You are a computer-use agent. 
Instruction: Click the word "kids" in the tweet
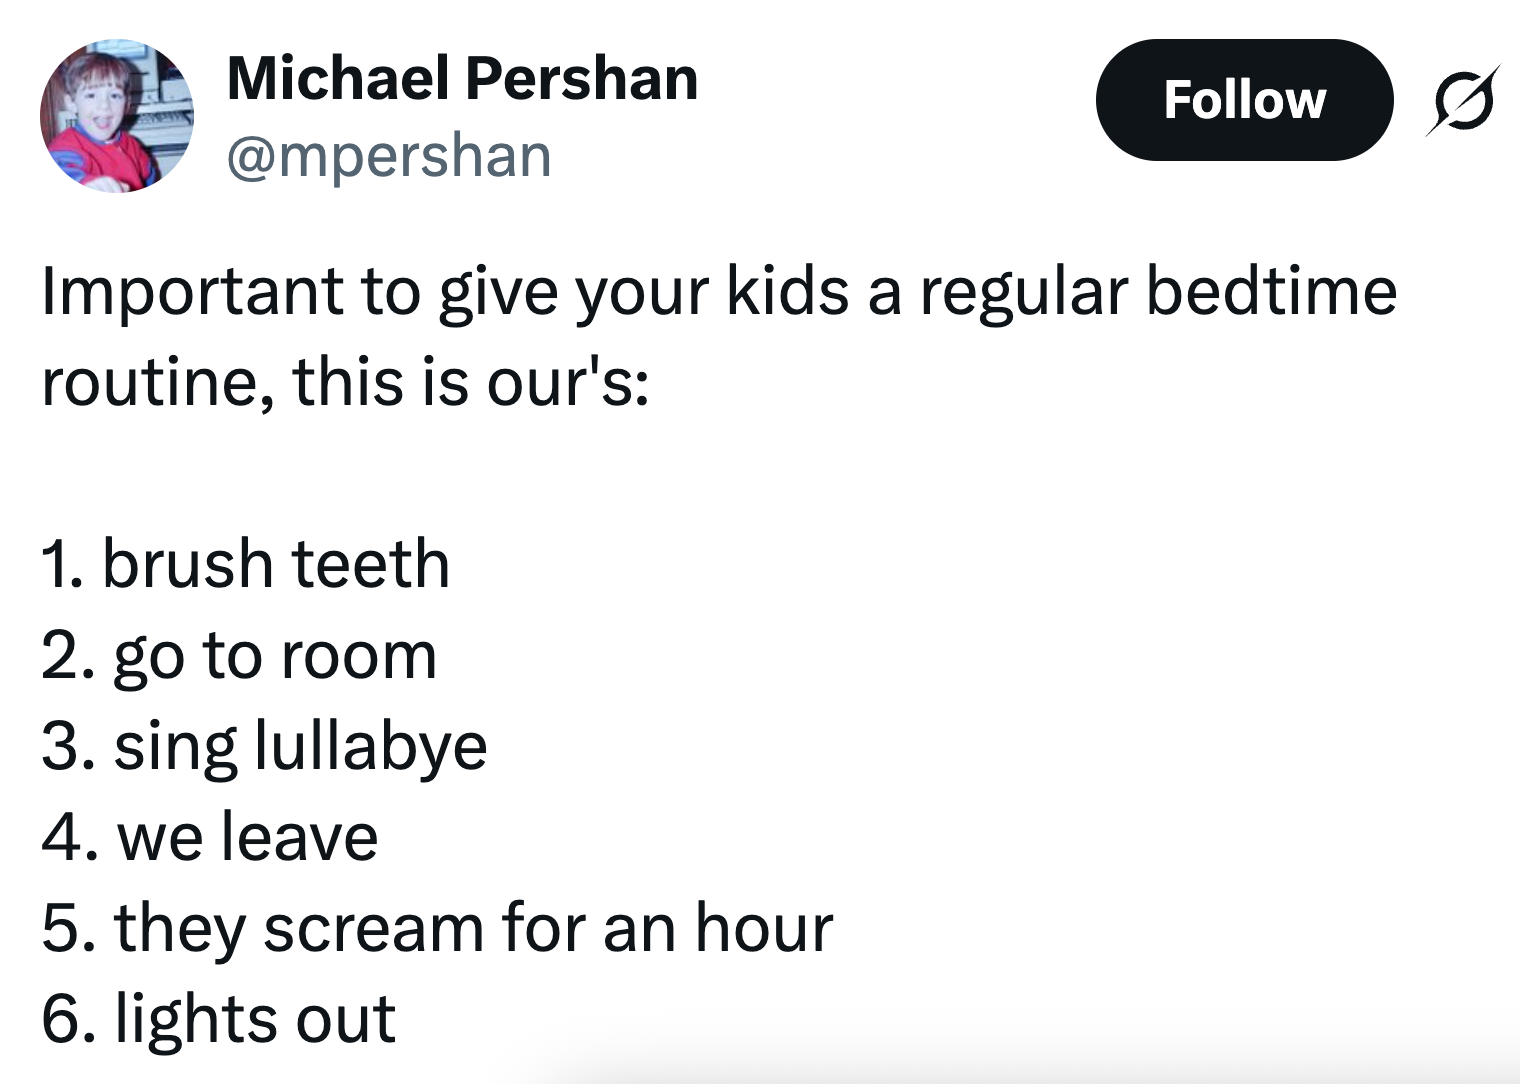point(787,292)
